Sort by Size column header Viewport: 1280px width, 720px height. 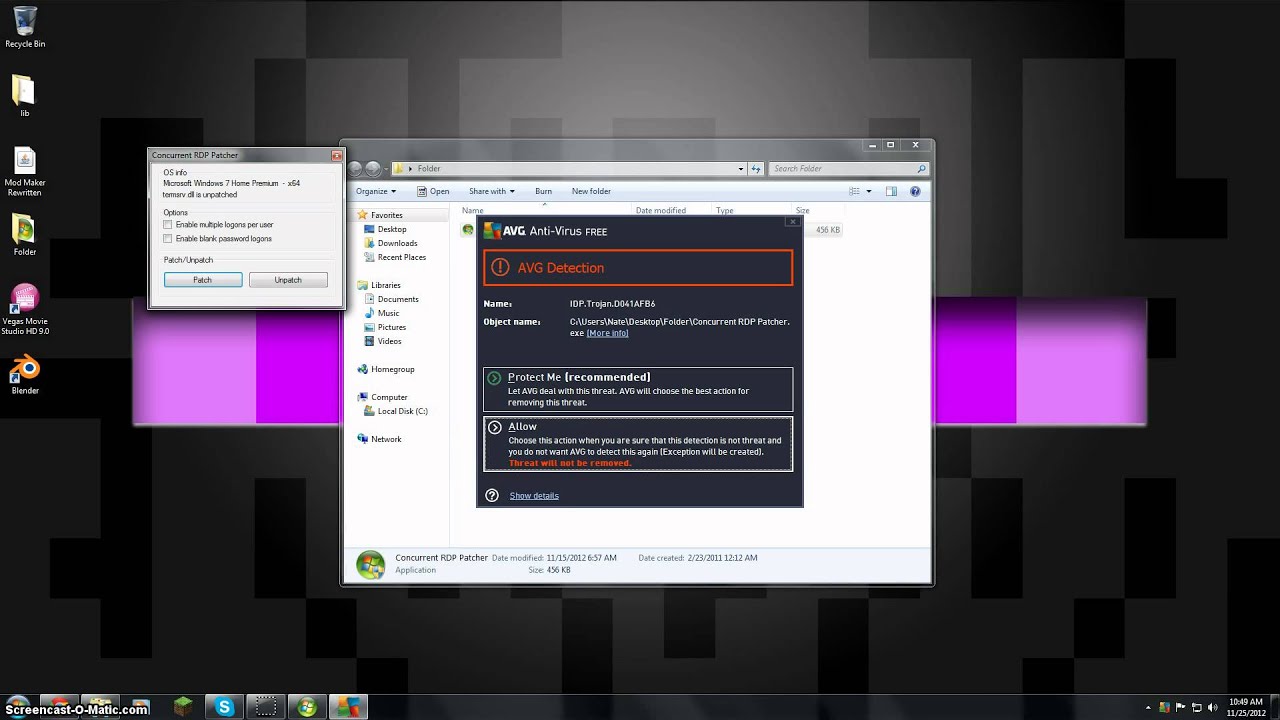(x=802, y=211)
